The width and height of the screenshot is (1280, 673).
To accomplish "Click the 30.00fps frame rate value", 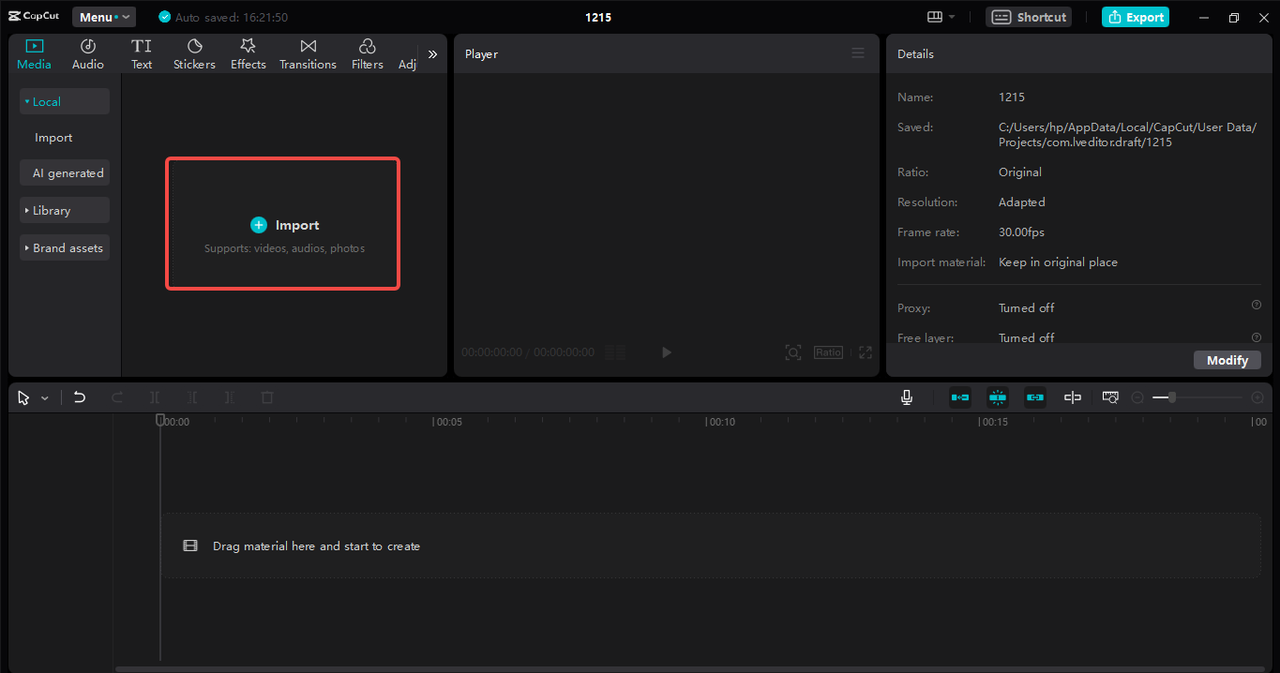I will pos(1021,232).
